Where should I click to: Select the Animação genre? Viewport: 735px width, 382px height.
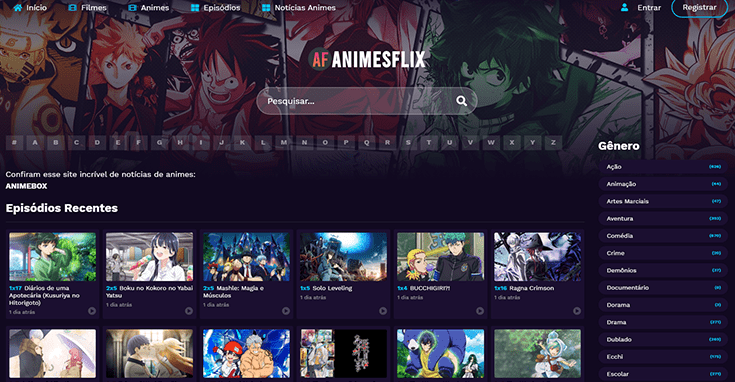coord(663,184)
